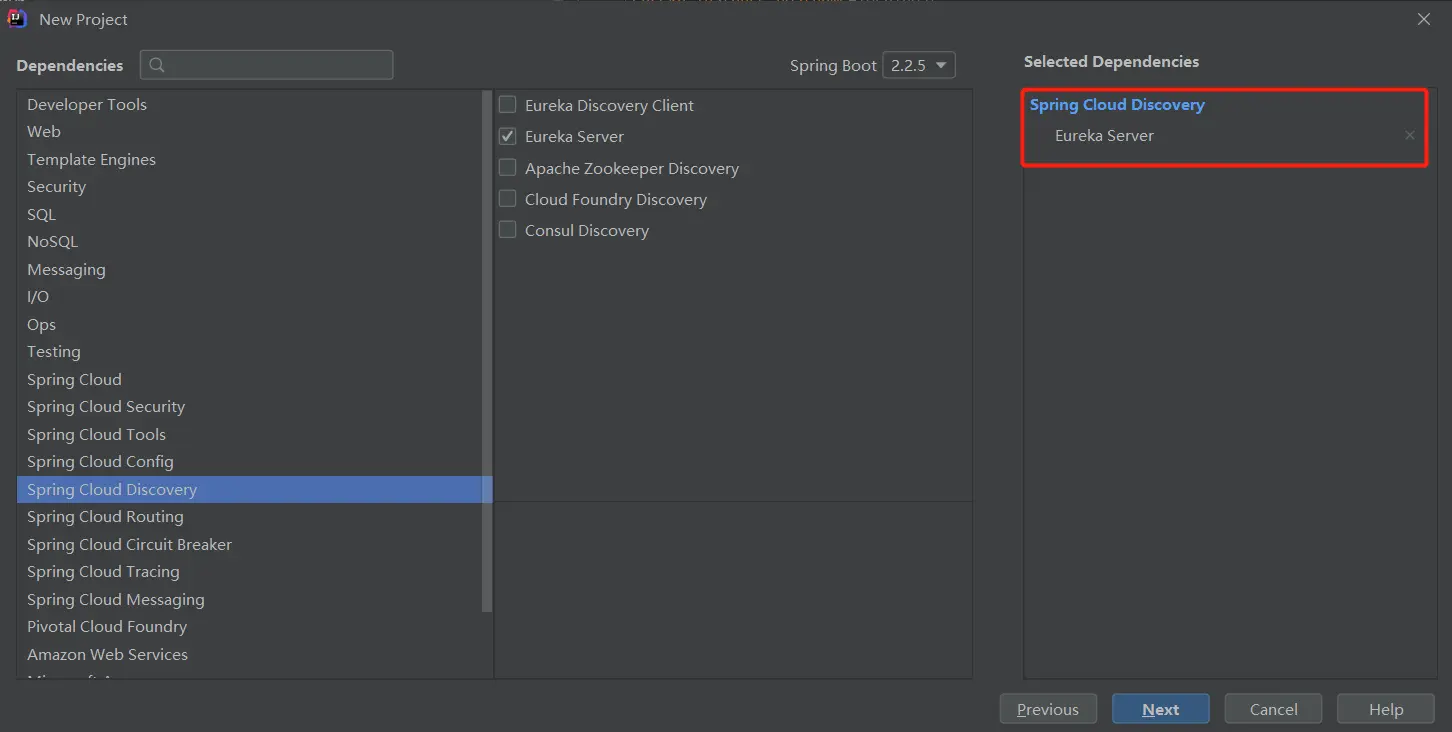Tick the Apache Zookeeper Discovery checkbox

click(508, 168)
